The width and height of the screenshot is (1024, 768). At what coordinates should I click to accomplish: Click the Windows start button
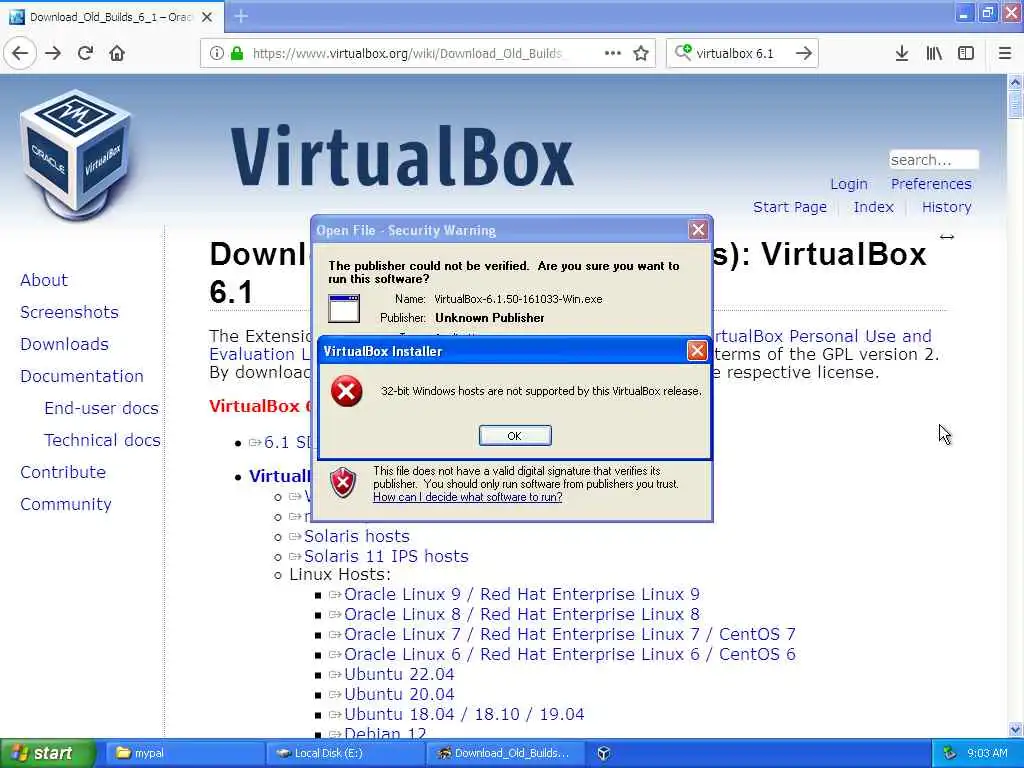tap(48, 753)
